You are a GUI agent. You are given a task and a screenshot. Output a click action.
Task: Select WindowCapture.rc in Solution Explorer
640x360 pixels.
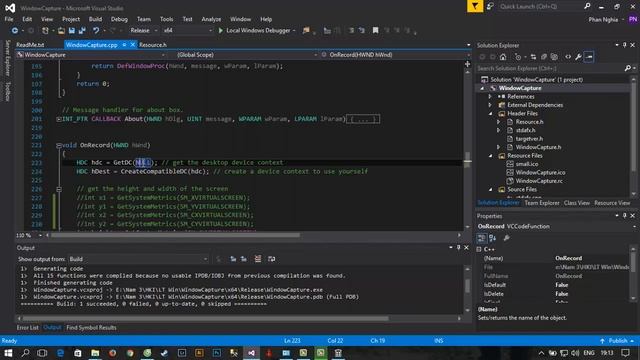pos(539,181)
